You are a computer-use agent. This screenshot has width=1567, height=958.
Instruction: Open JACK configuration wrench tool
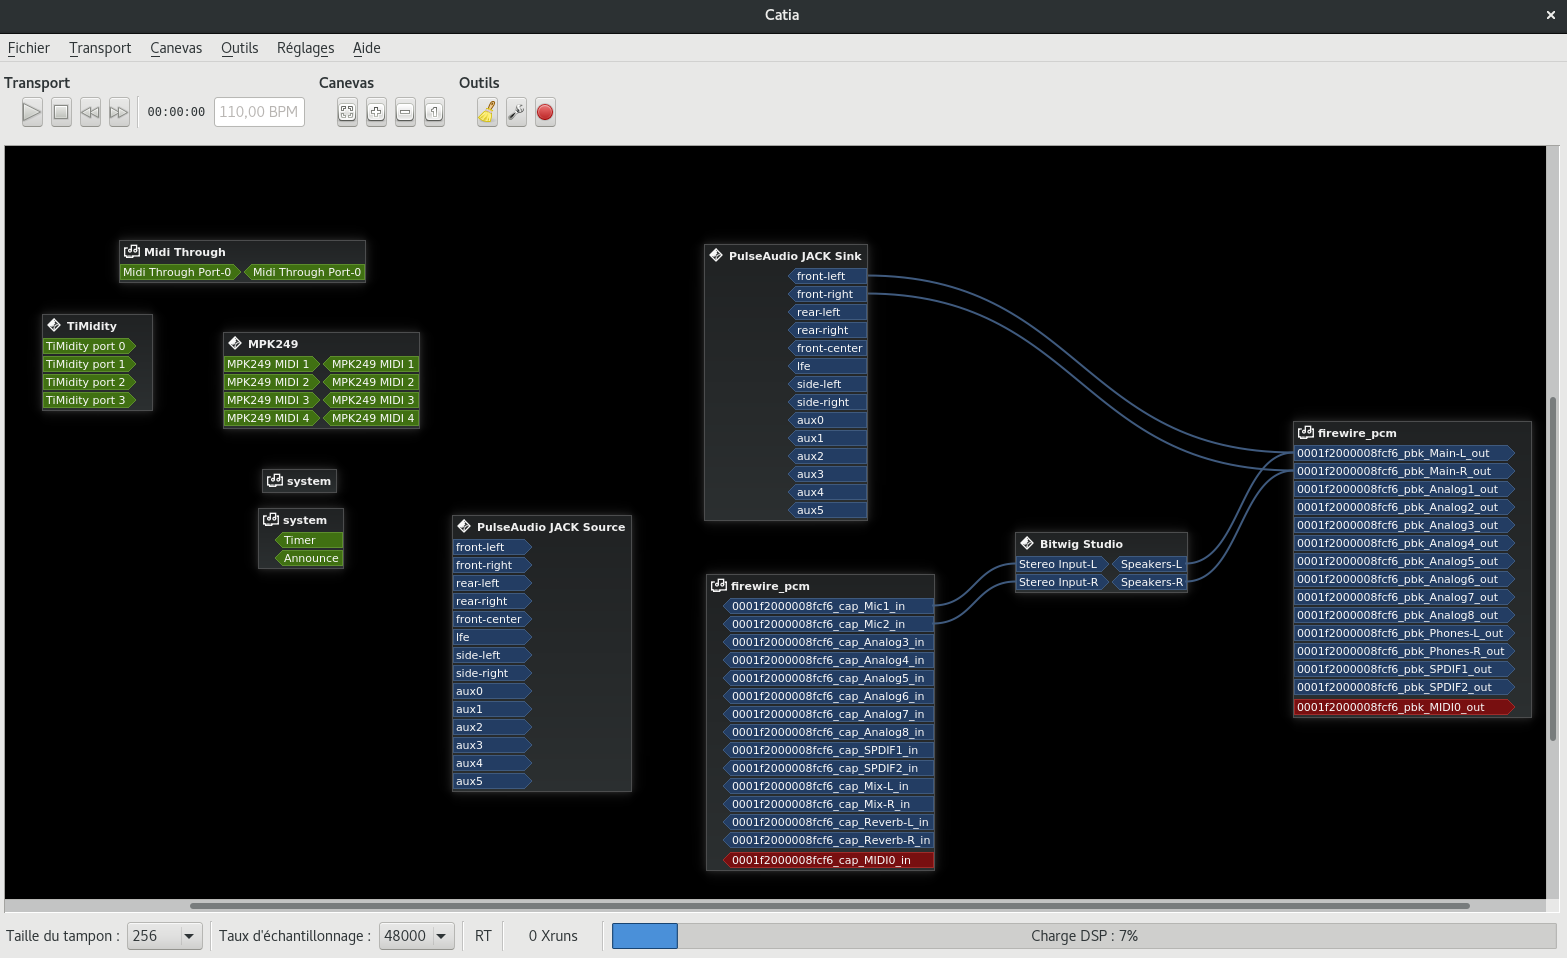[x=516, y=112]
